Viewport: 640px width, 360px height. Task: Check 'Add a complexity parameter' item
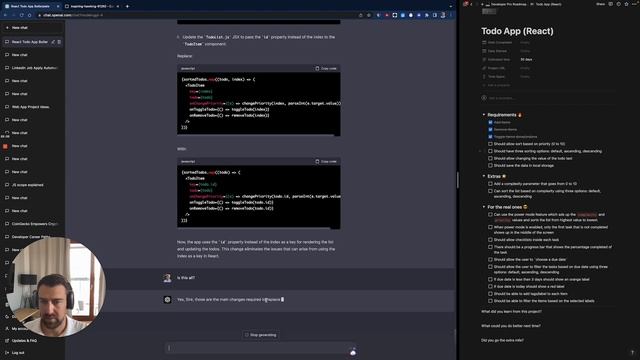pos(490,184)
